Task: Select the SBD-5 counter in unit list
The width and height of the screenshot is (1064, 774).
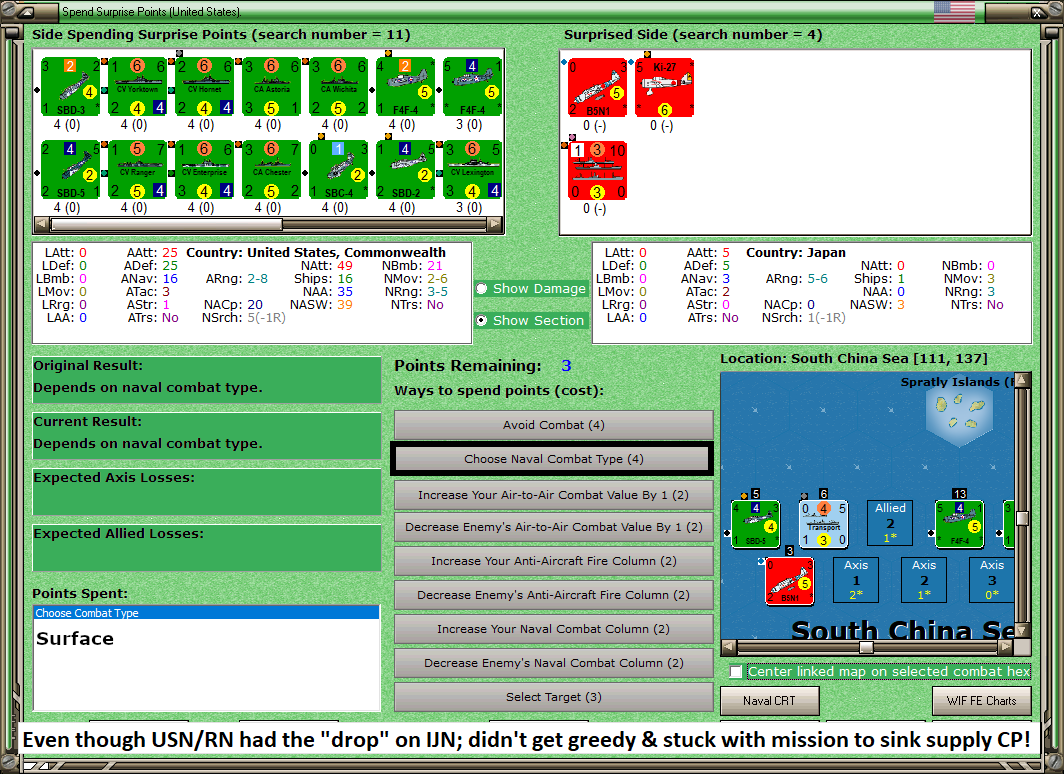Action: point(71,170)
